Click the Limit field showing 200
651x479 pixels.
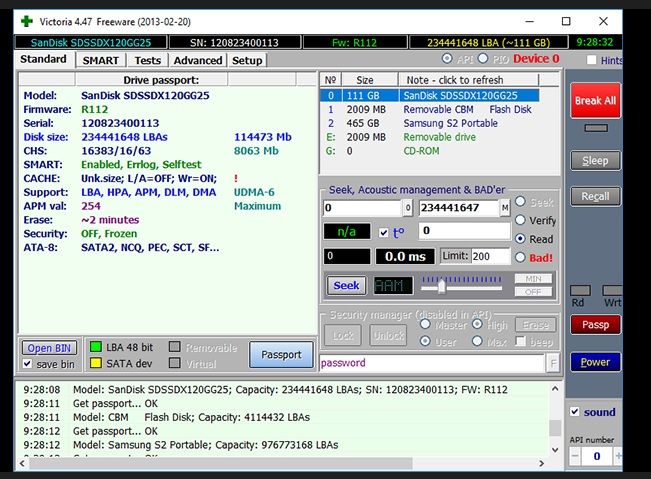(x=490, y=256)
